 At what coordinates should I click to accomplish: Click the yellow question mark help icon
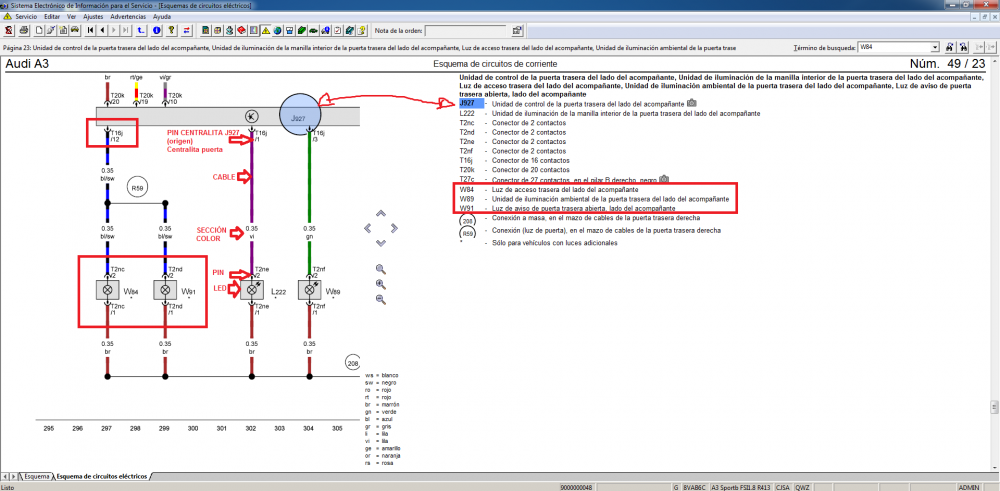coord(172,30)
